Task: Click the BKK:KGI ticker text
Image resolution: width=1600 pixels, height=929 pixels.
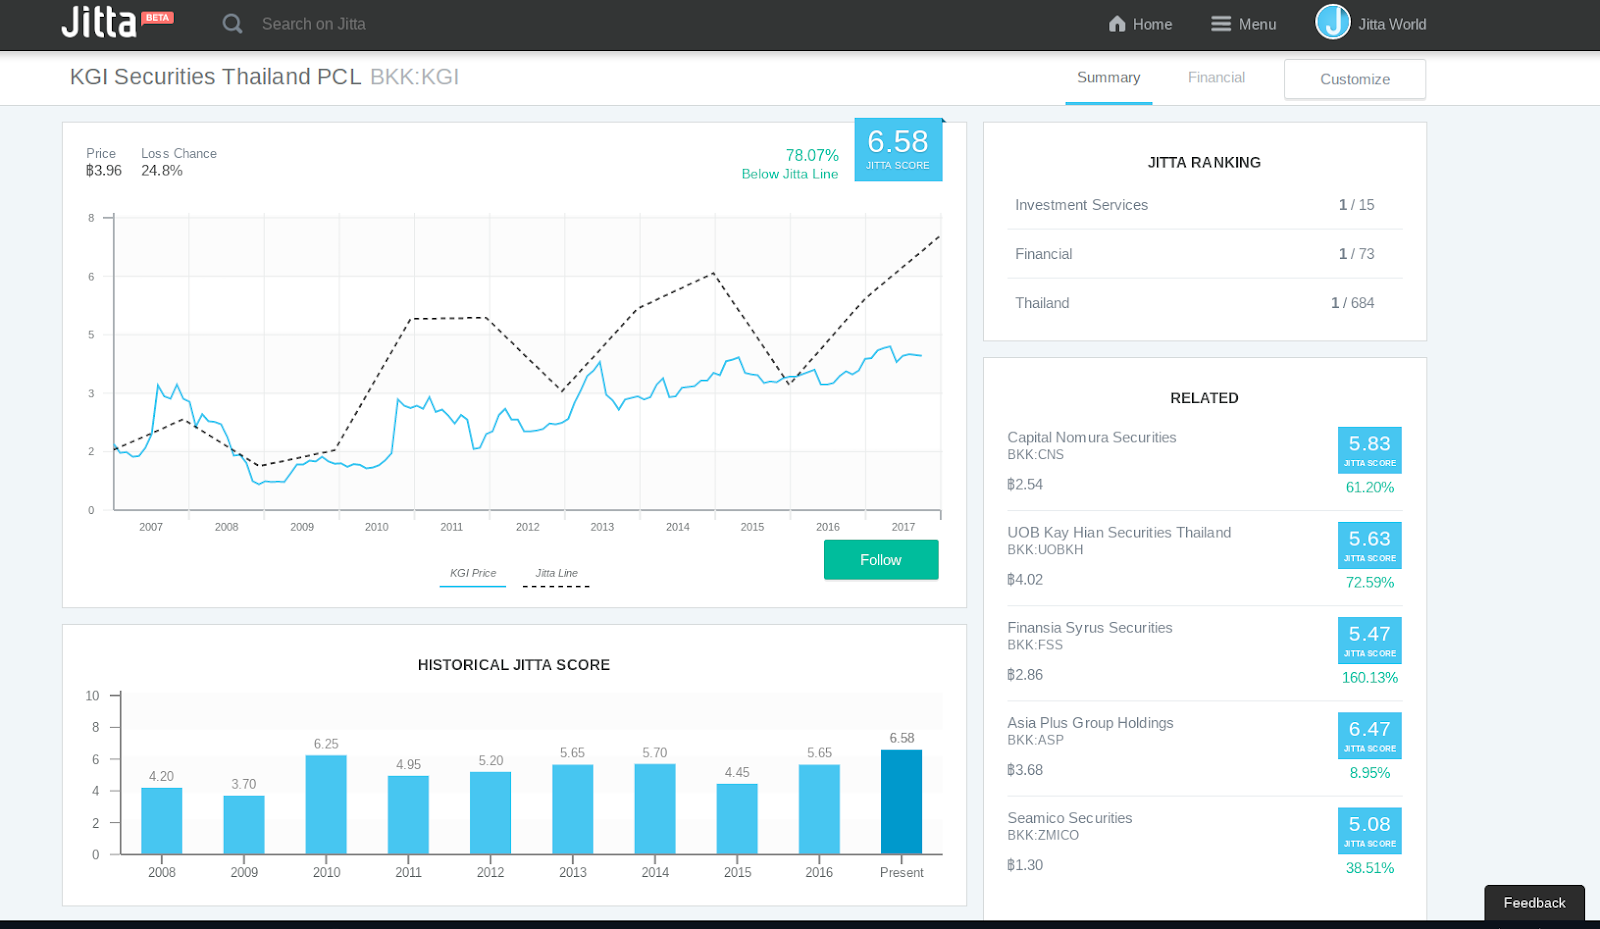Action: click(414, 77)
